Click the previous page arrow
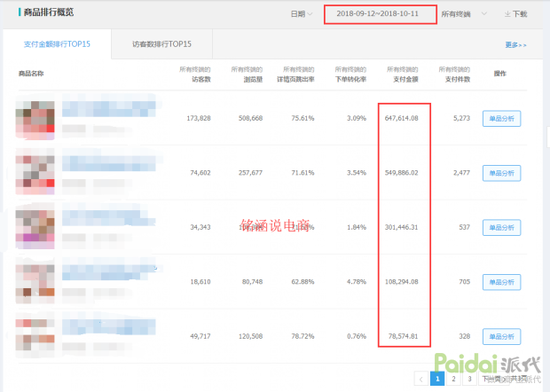Screen dimensions: 550x392 (x=421, y=379)
